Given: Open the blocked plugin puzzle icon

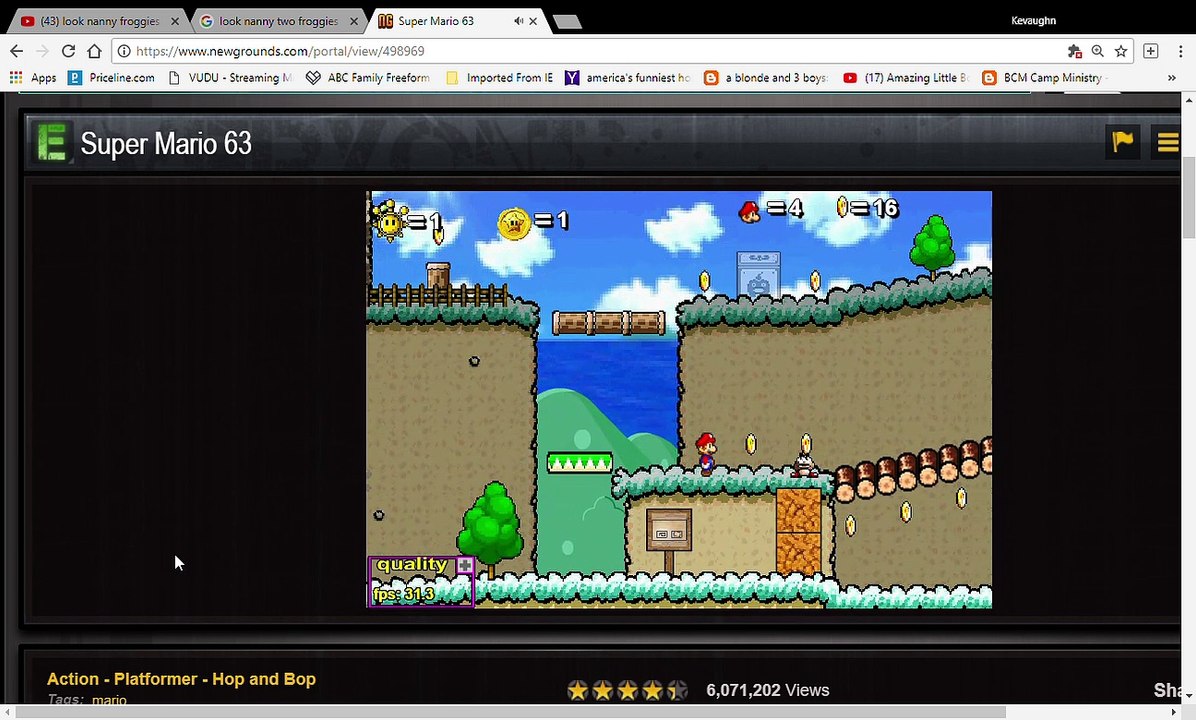Looking at the screenshot, I should 1075,51.
